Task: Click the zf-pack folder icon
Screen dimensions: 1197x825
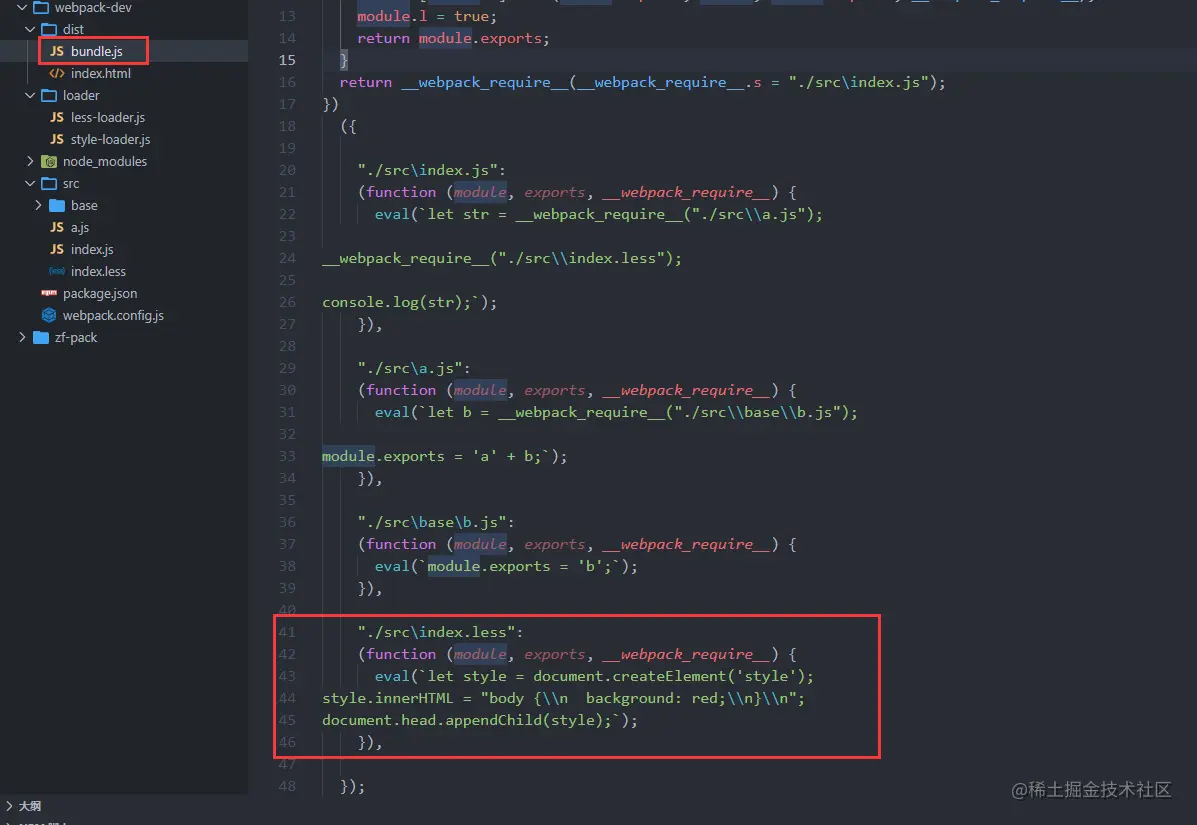Action: coord(41,337)
